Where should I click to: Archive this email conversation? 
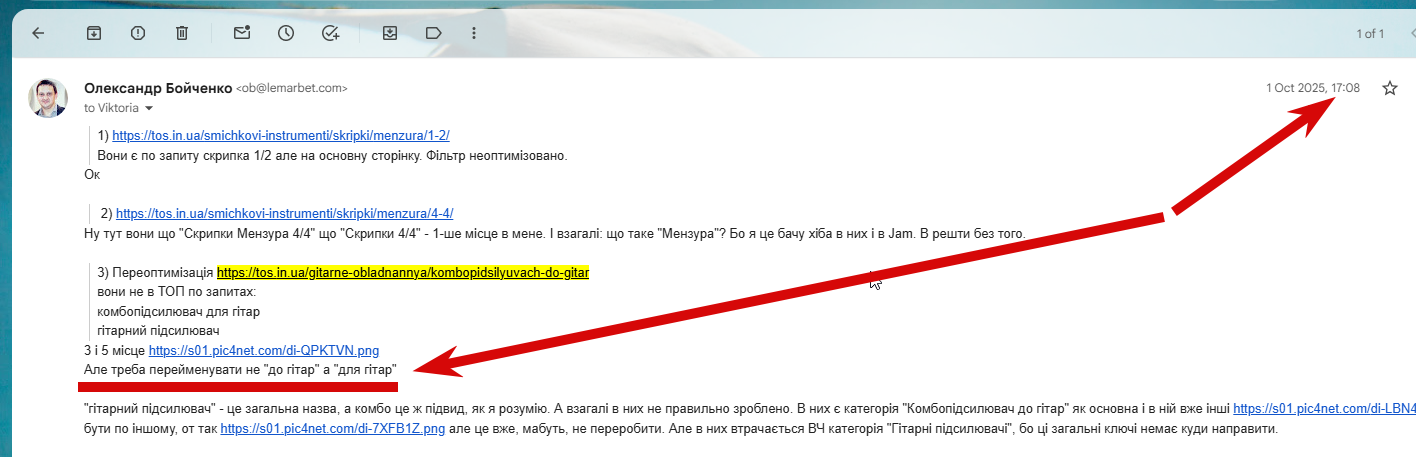tap(94, 33)
